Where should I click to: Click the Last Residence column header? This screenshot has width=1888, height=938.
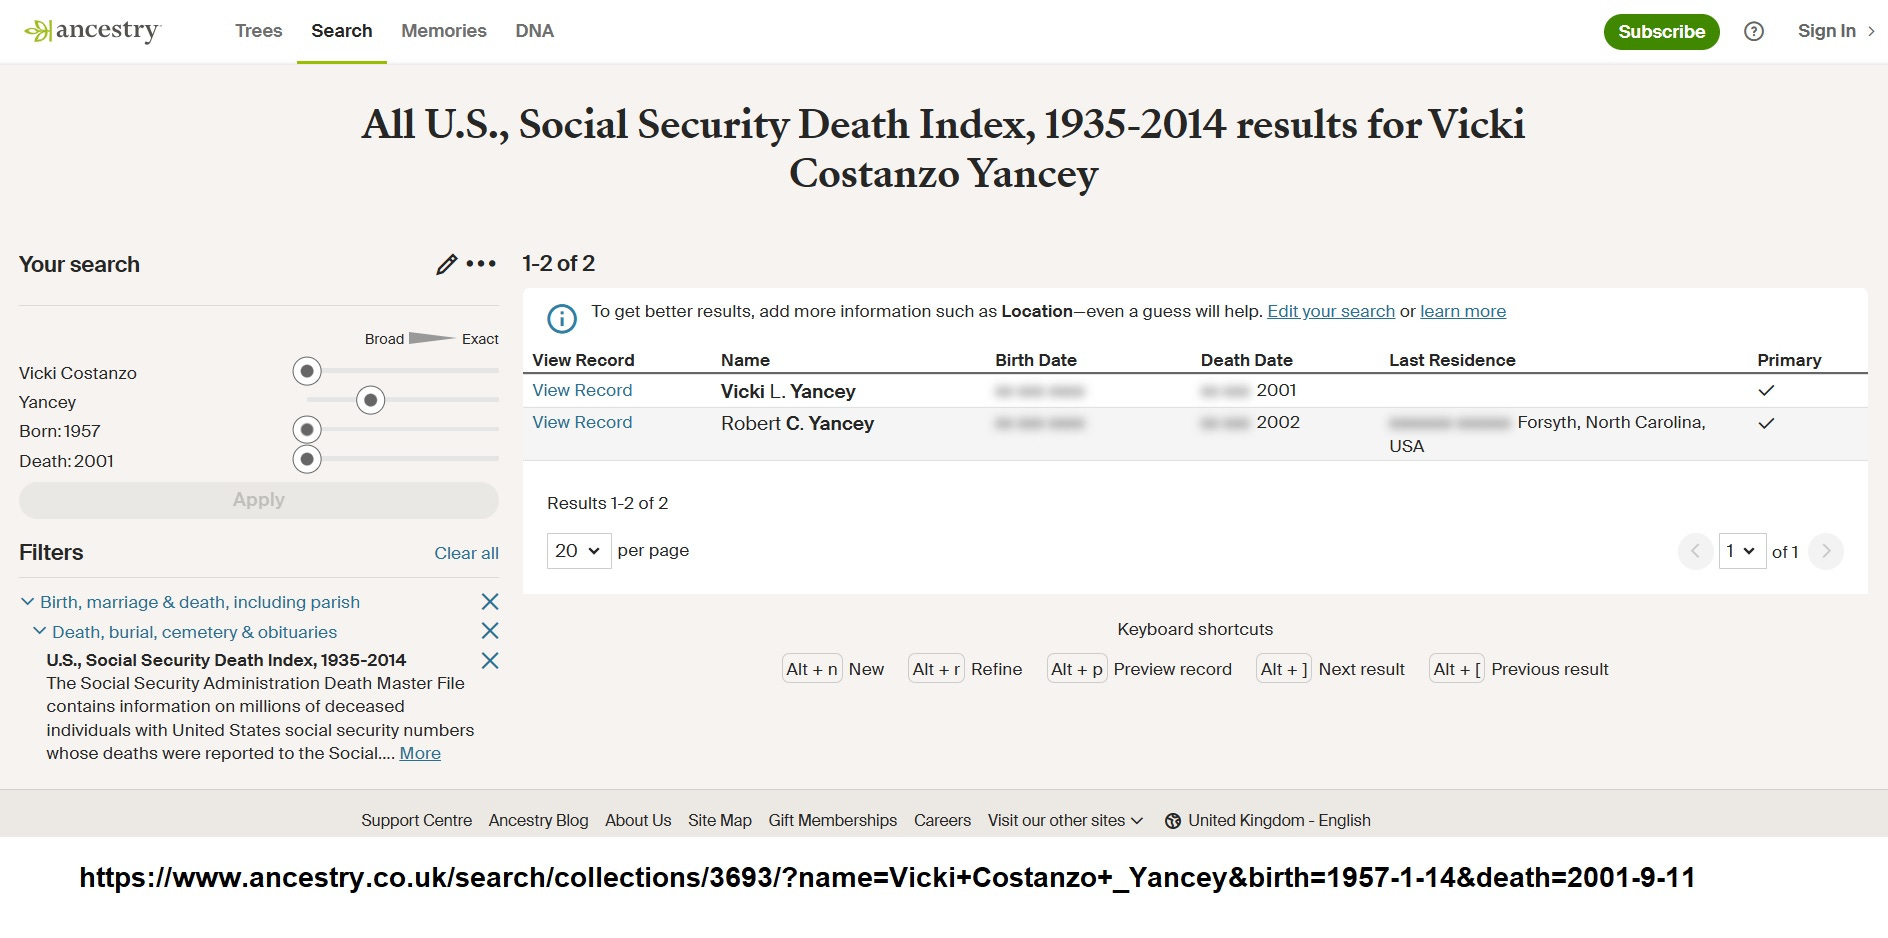1452,360
